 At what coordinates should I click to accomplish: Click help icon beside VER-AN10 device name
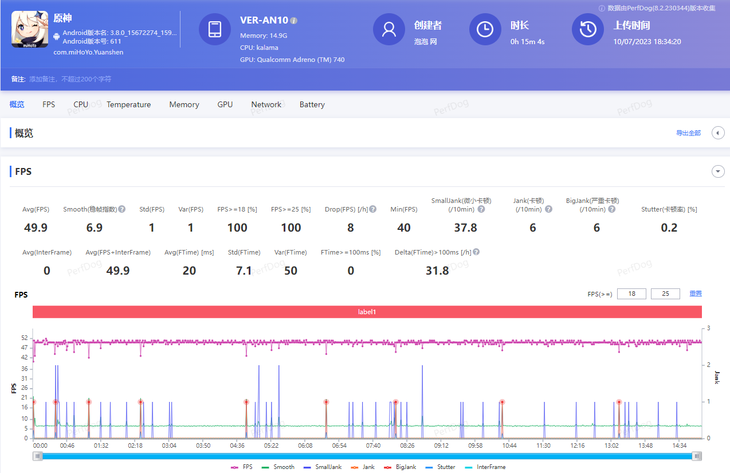[x=294, y=21]
